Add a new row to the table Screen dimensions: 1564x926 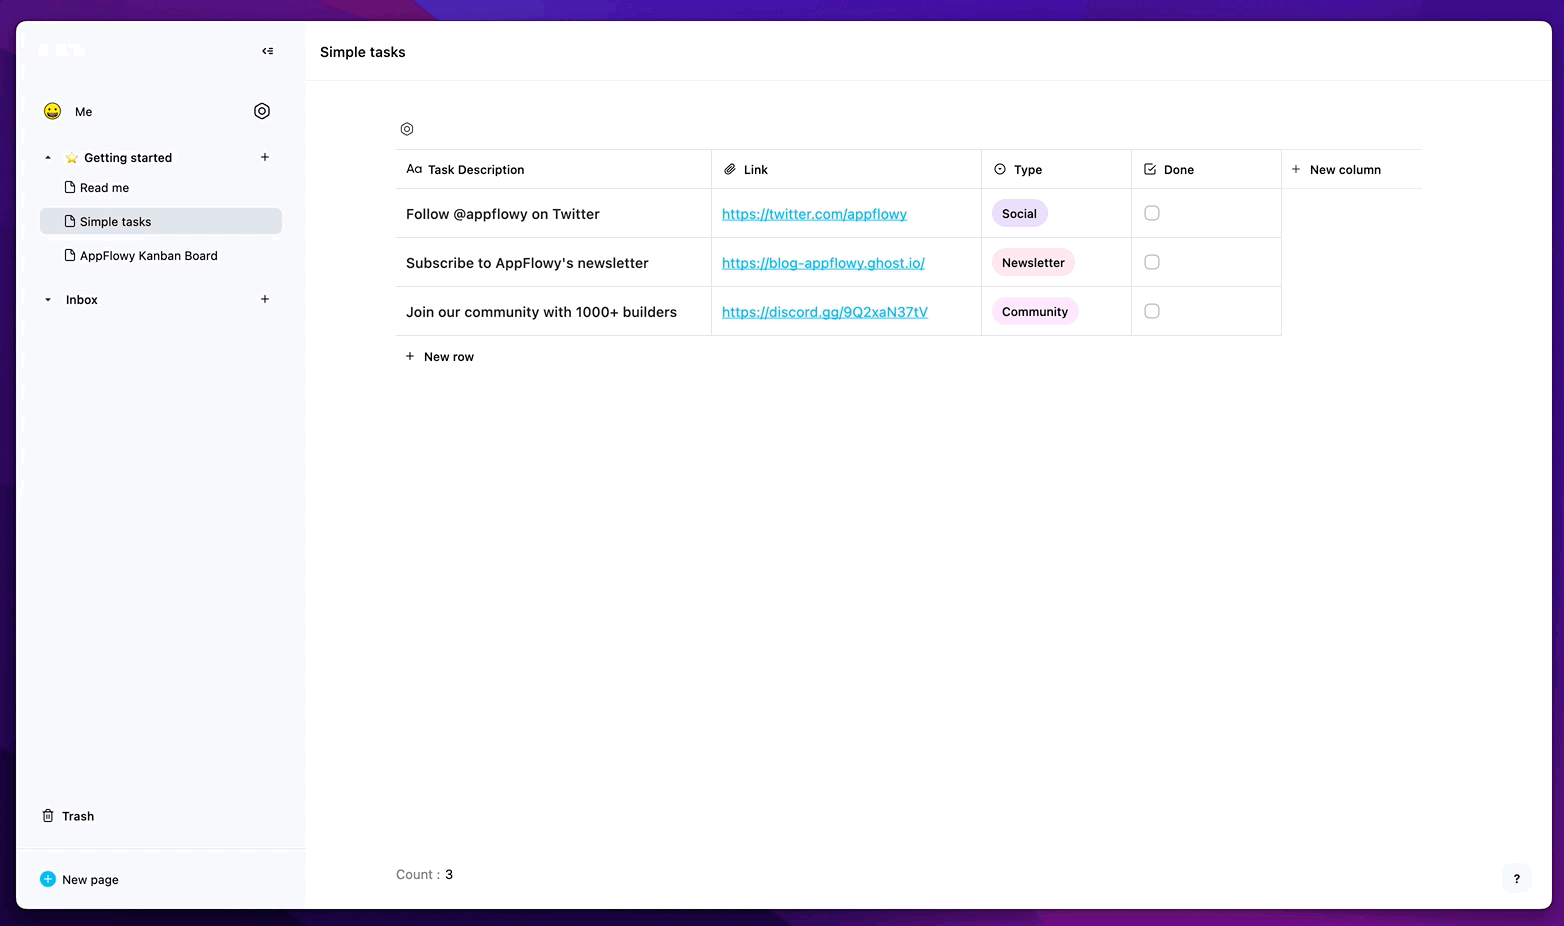(x=440, y=356)
